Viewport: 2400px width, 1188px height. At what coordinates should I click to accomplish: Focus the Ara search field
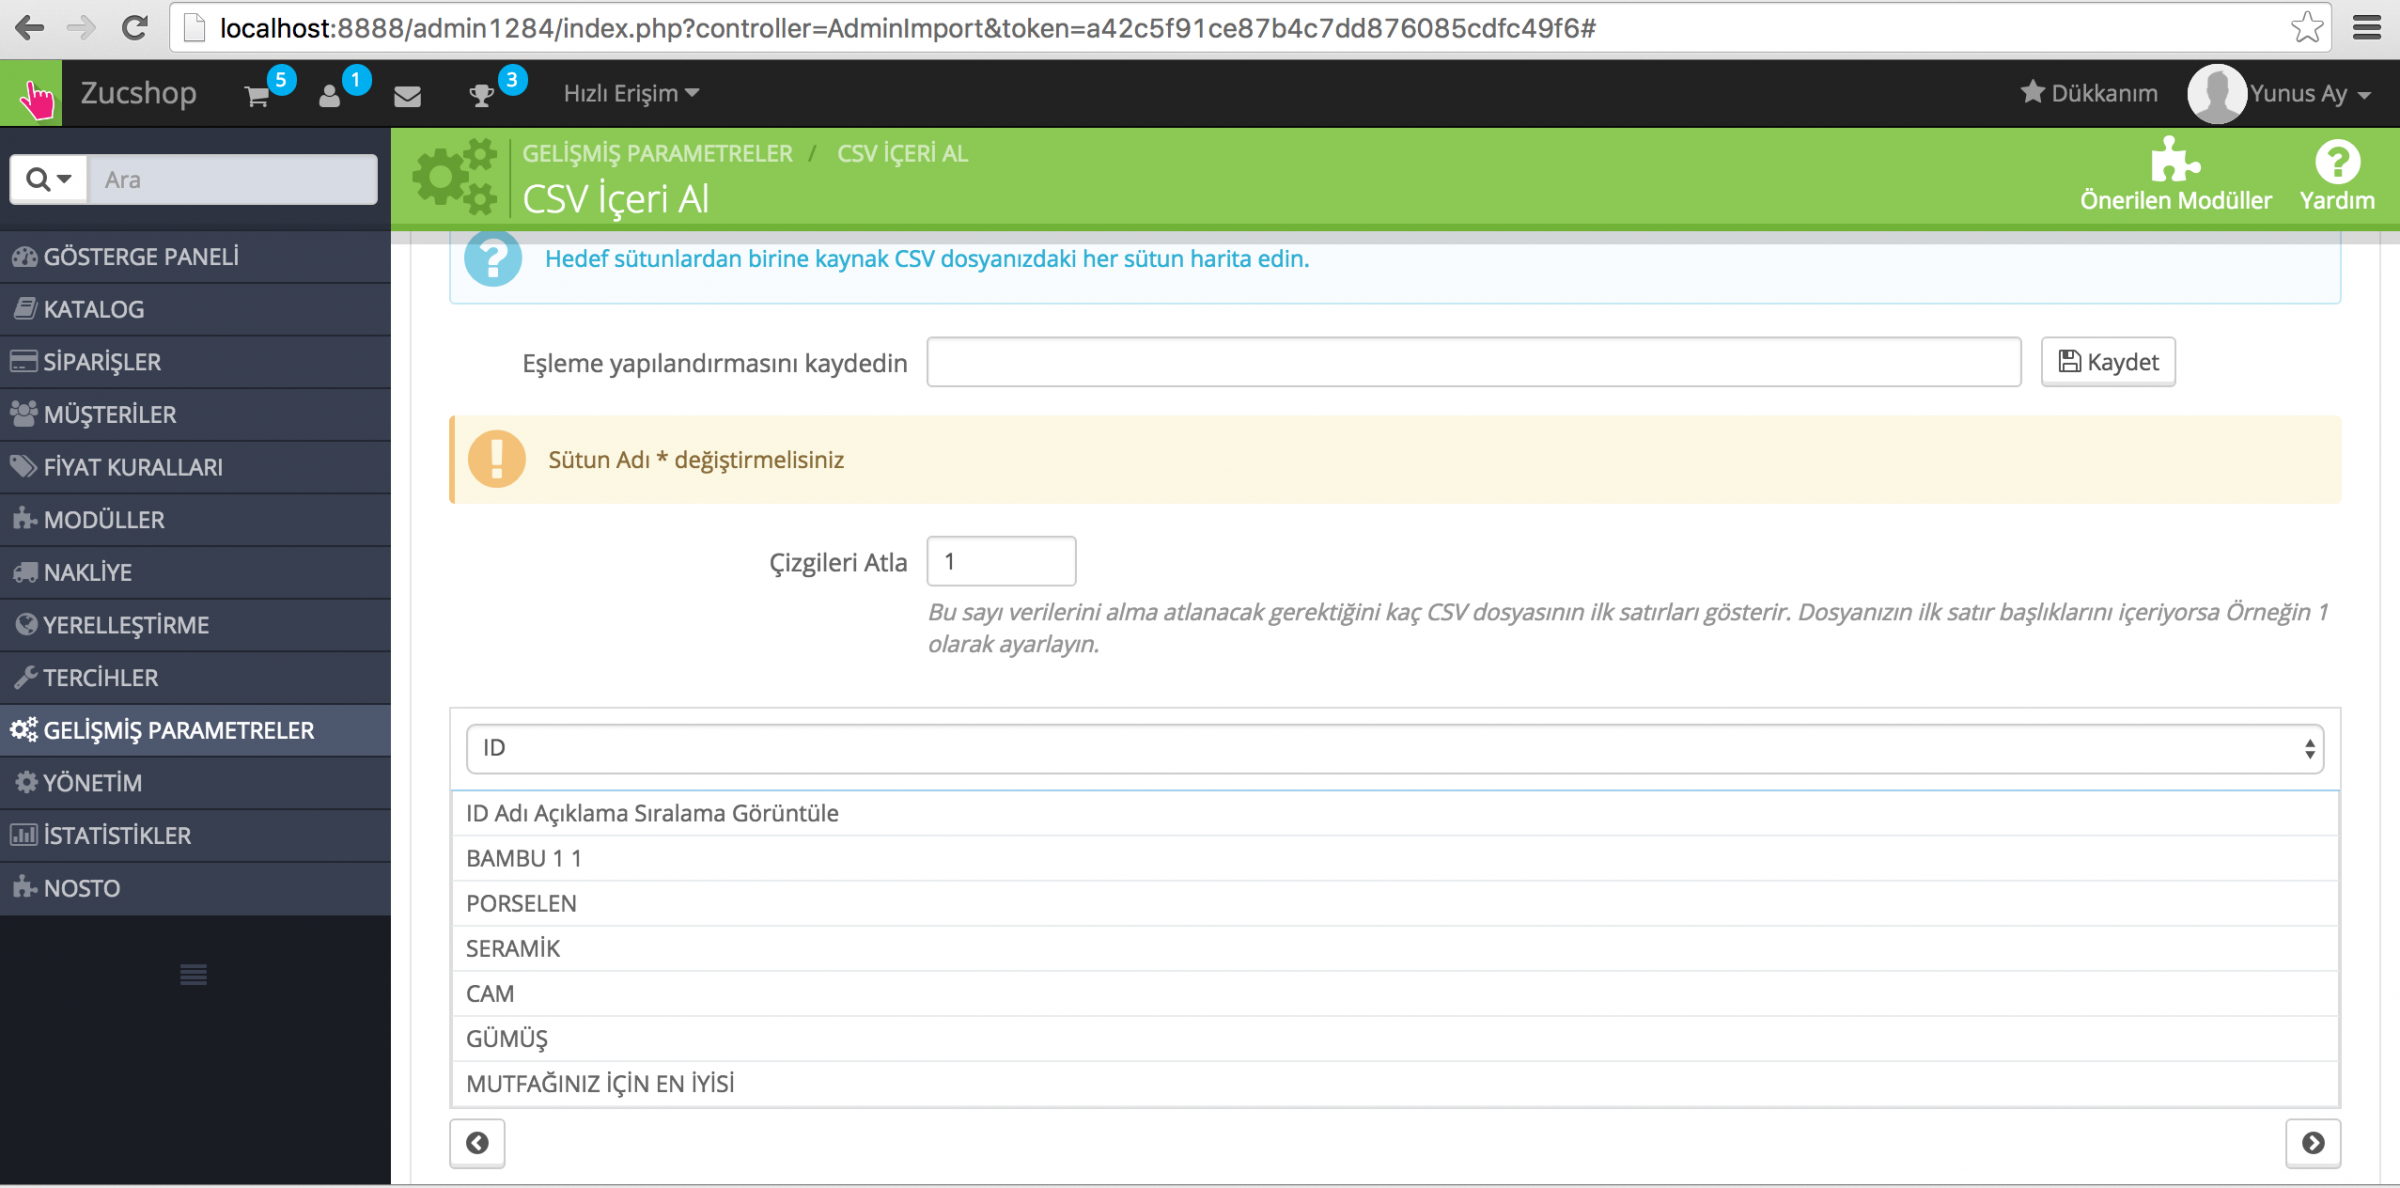tap(232, 179)
